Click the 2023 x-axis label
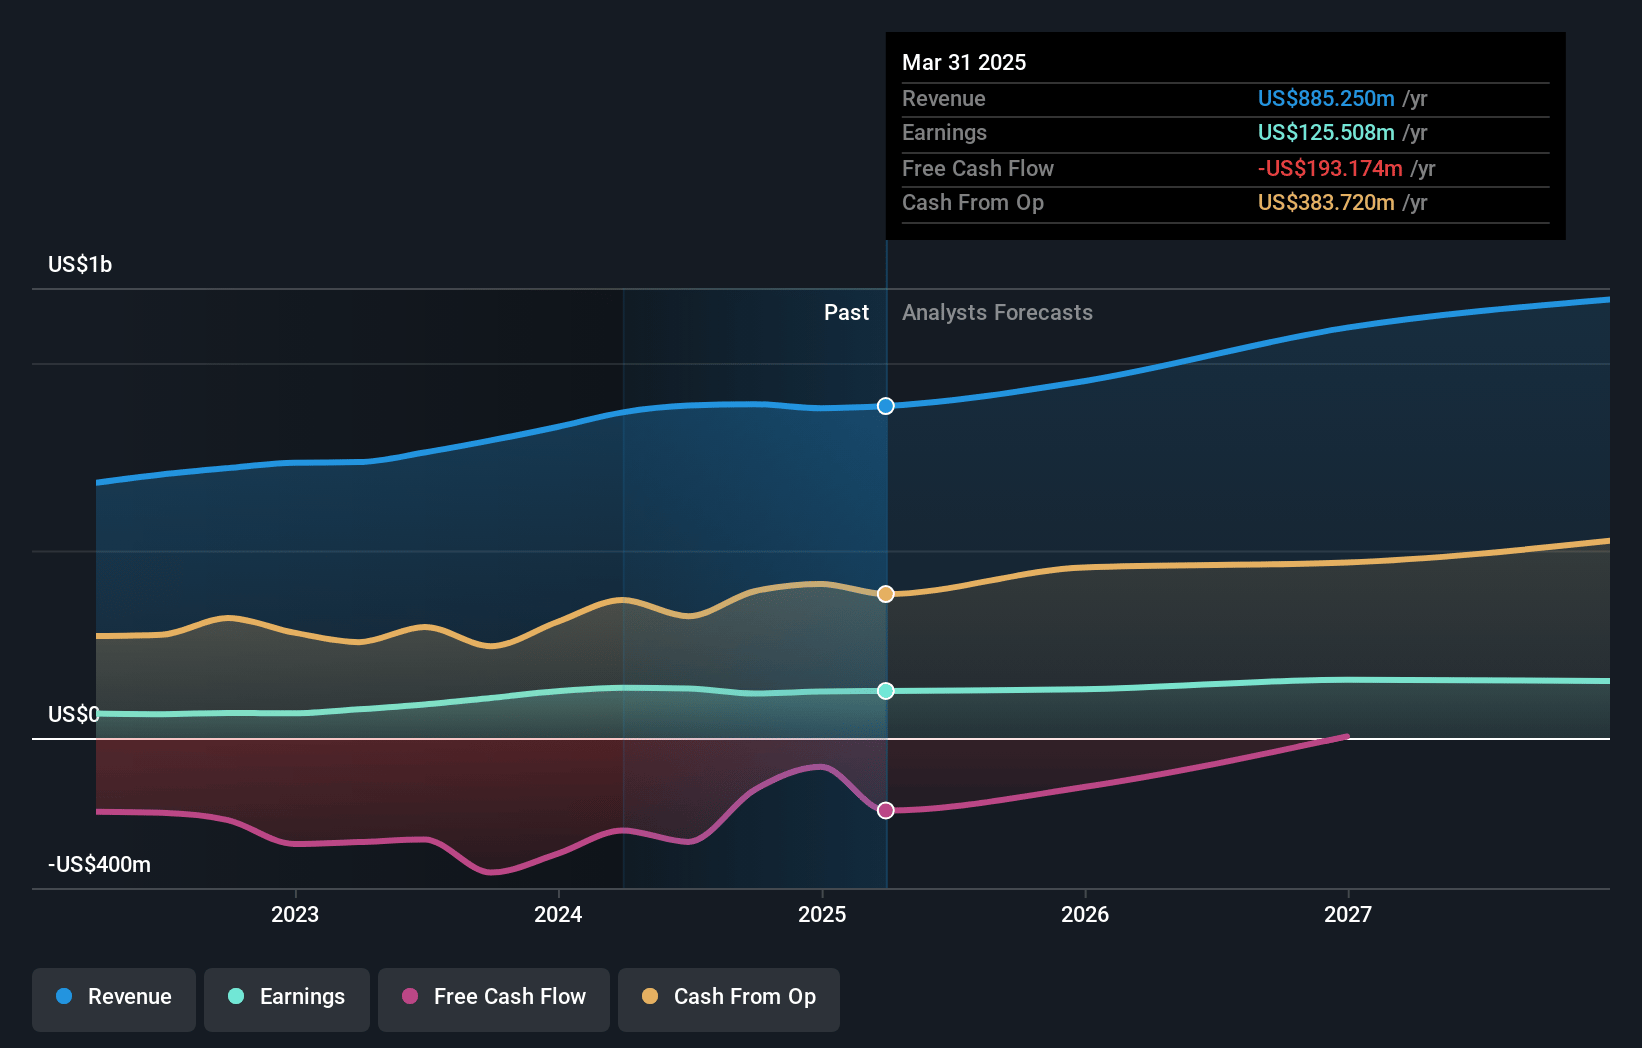1642x1048 pixels. [x=295, y=915]
